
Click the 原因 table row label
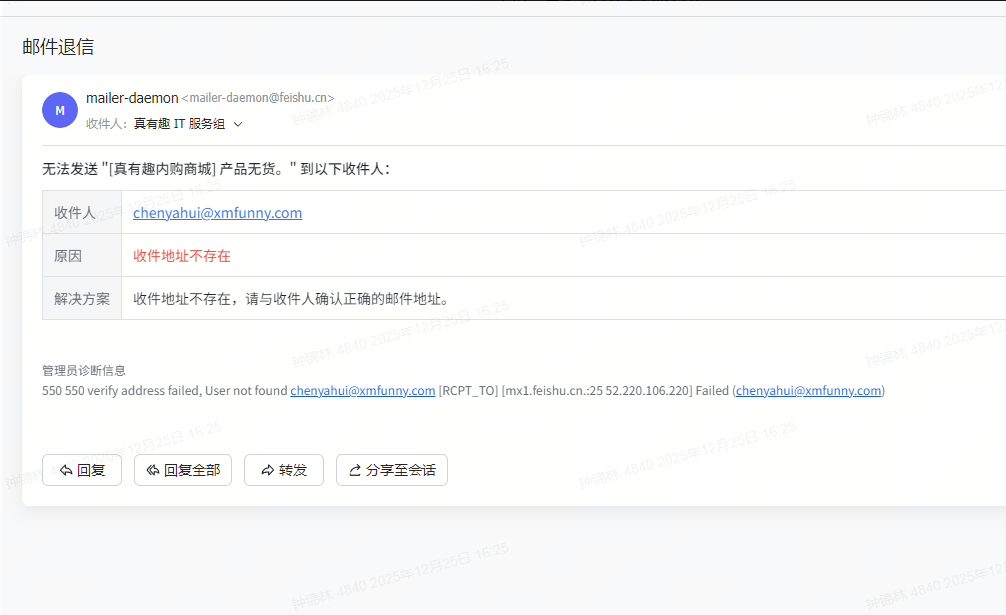click(x=68, y=256)
